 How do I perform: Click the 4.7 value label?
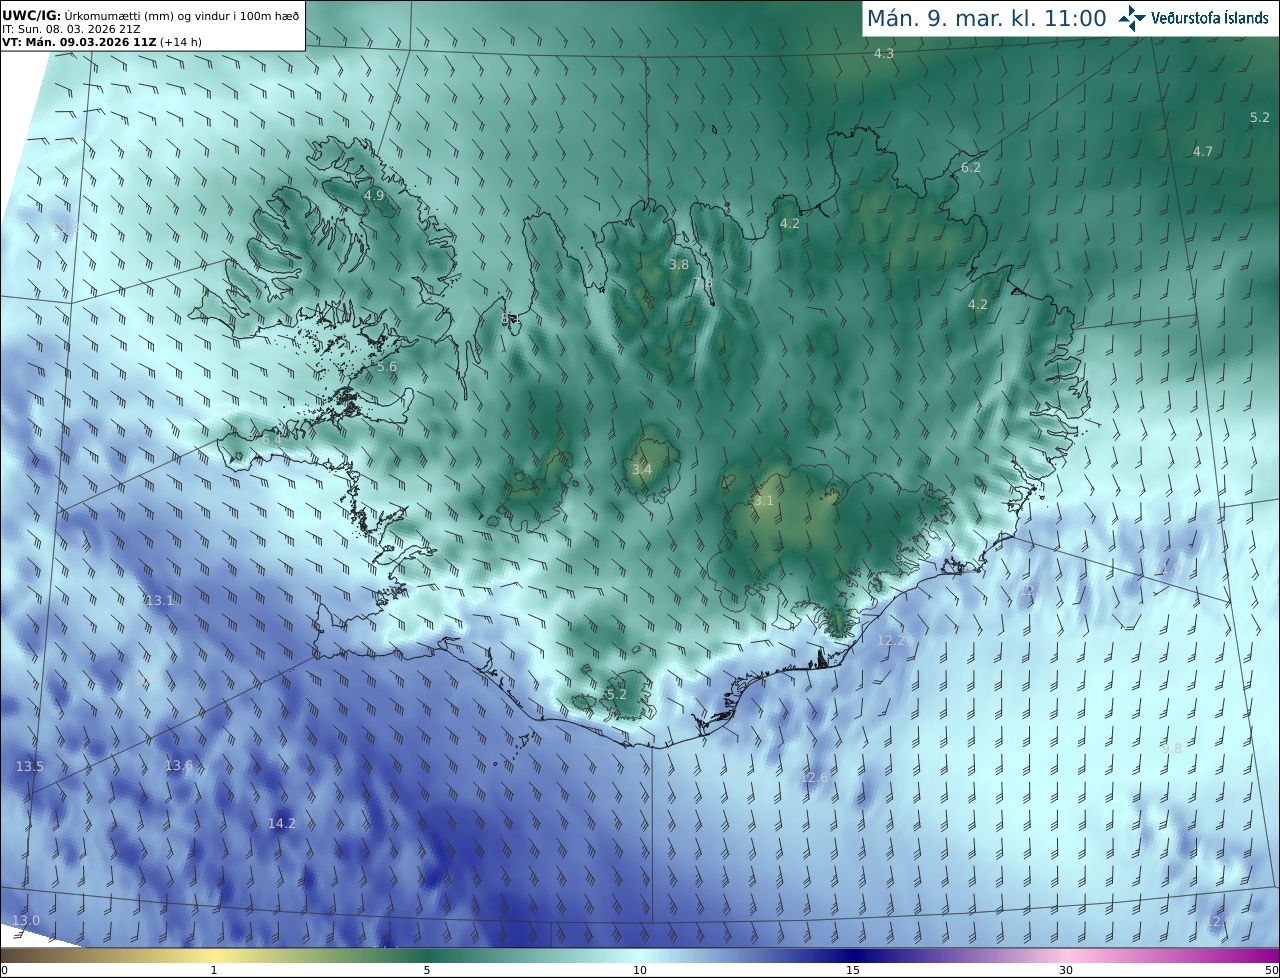(1202, 152)
